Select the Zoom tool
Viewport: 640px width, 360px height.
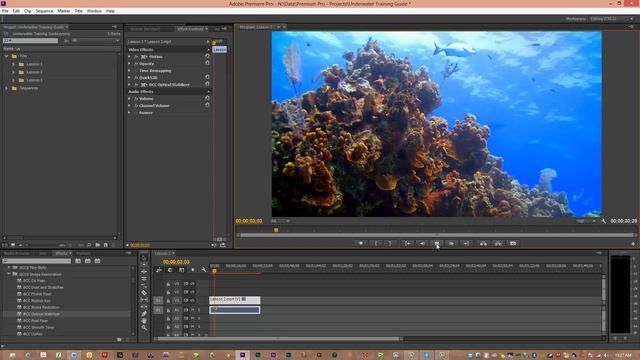pyautogui.click(x=144, y=327)
